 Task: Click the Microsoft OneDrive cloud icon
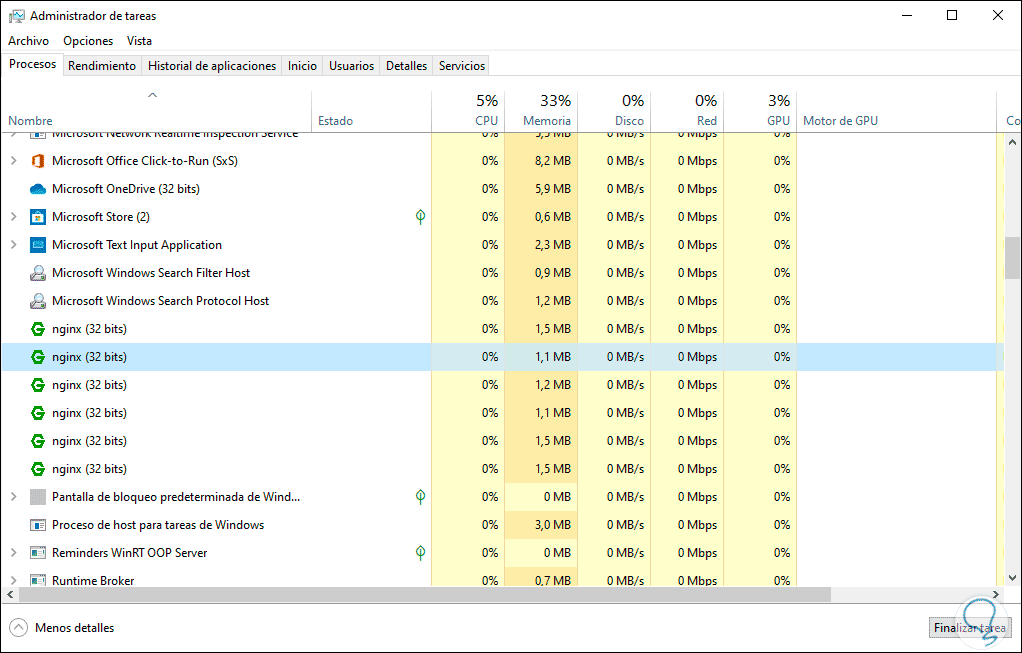coord(38,189)
